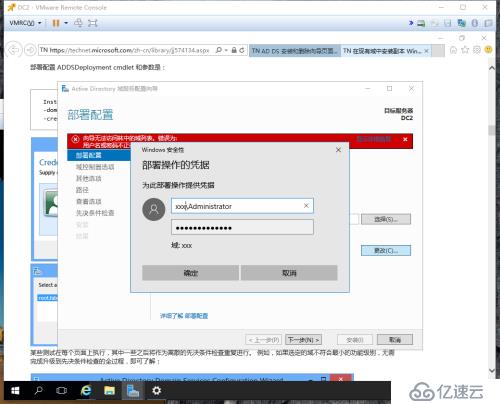Send Ctrl+Alt+Del using the VMRC toolbar icon
The width and height of the screenshot is (500, 404).
78,23
